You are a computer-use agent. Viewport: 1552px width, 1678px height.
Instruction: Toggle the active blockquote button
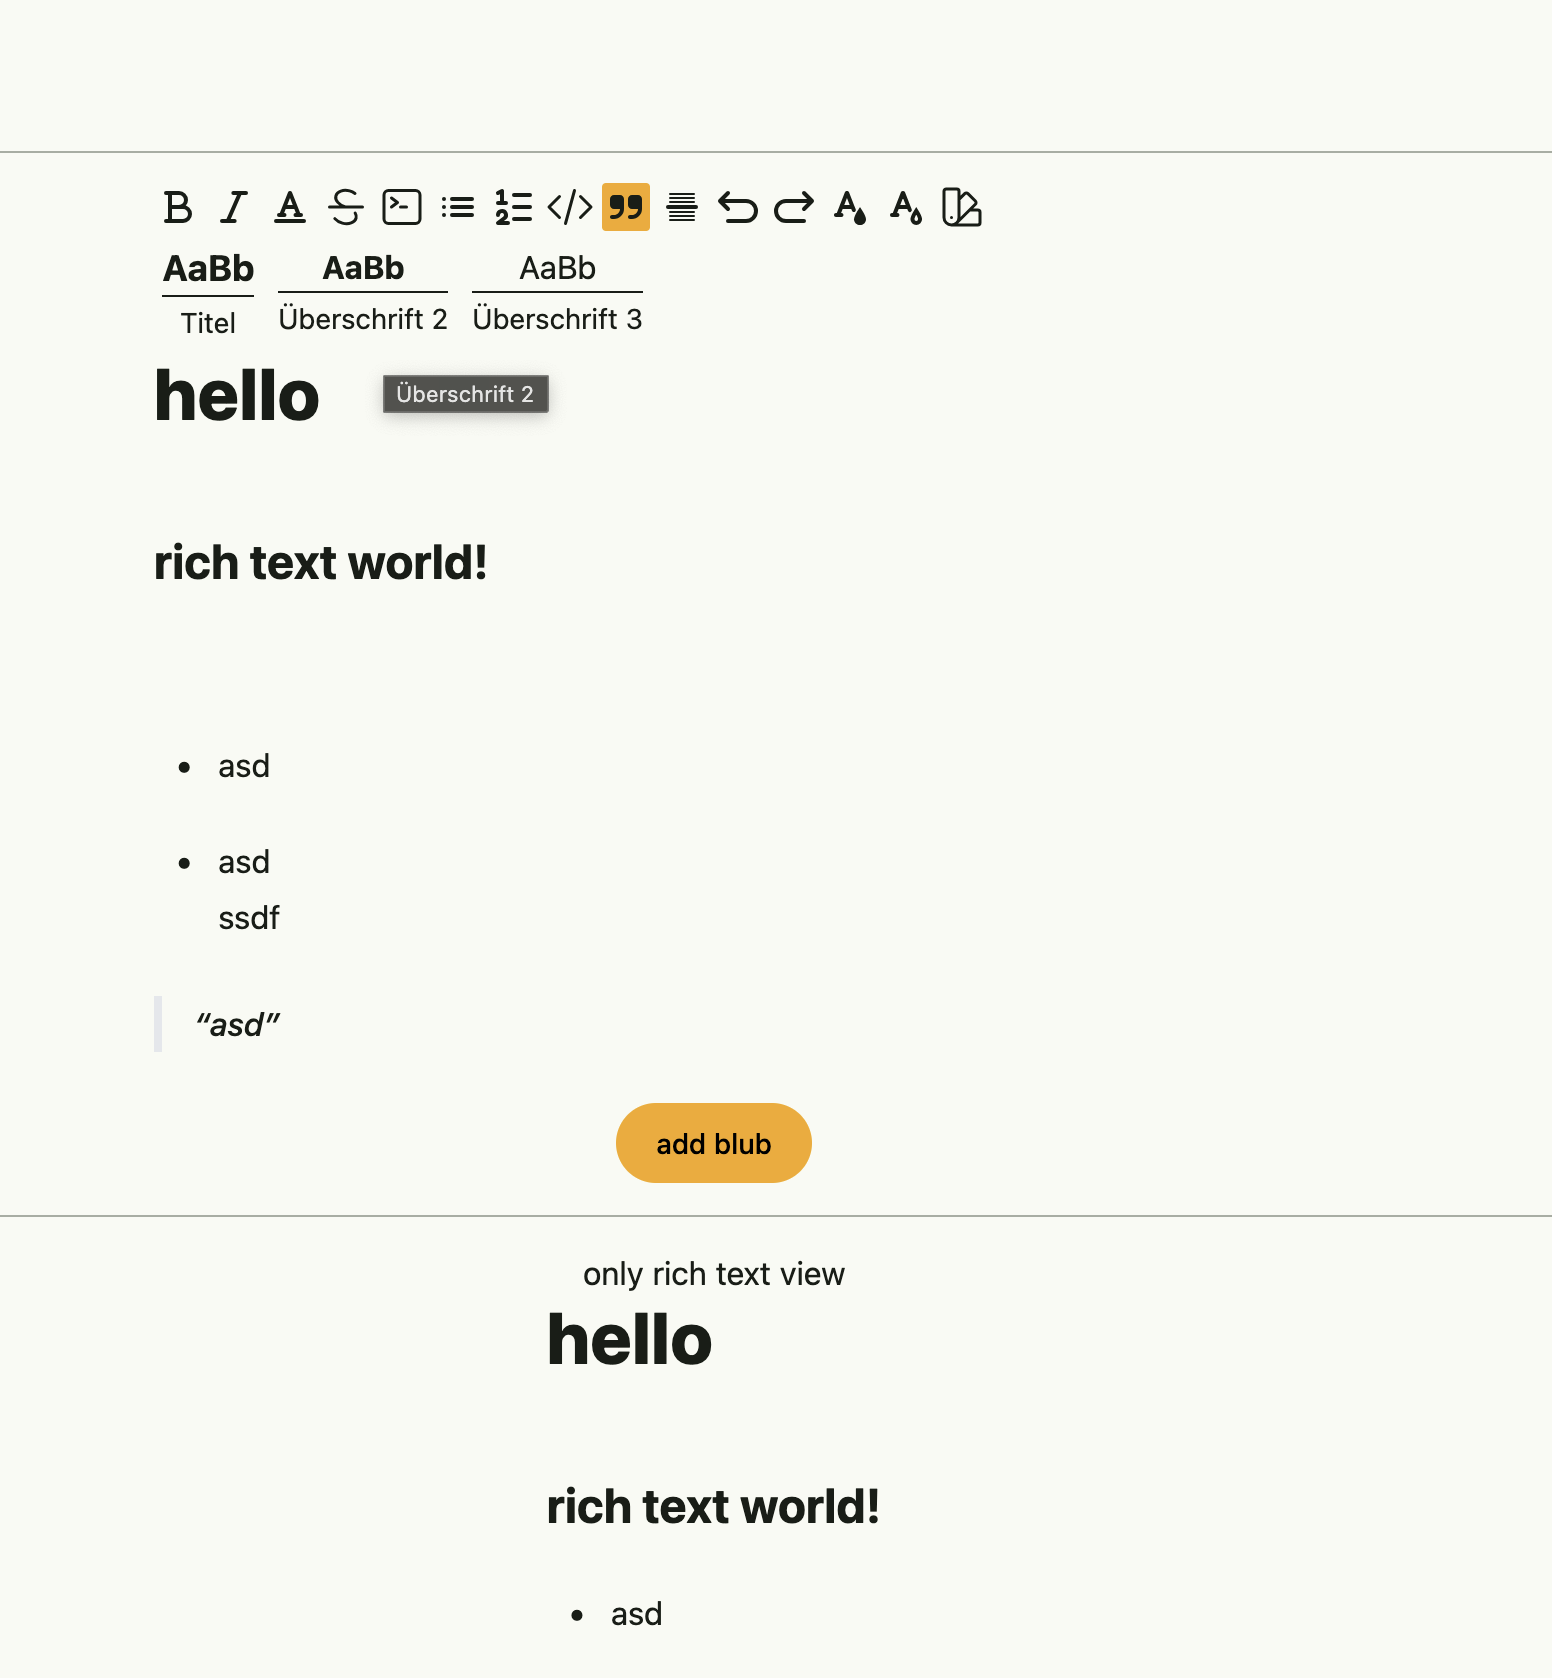coord(626,208)
